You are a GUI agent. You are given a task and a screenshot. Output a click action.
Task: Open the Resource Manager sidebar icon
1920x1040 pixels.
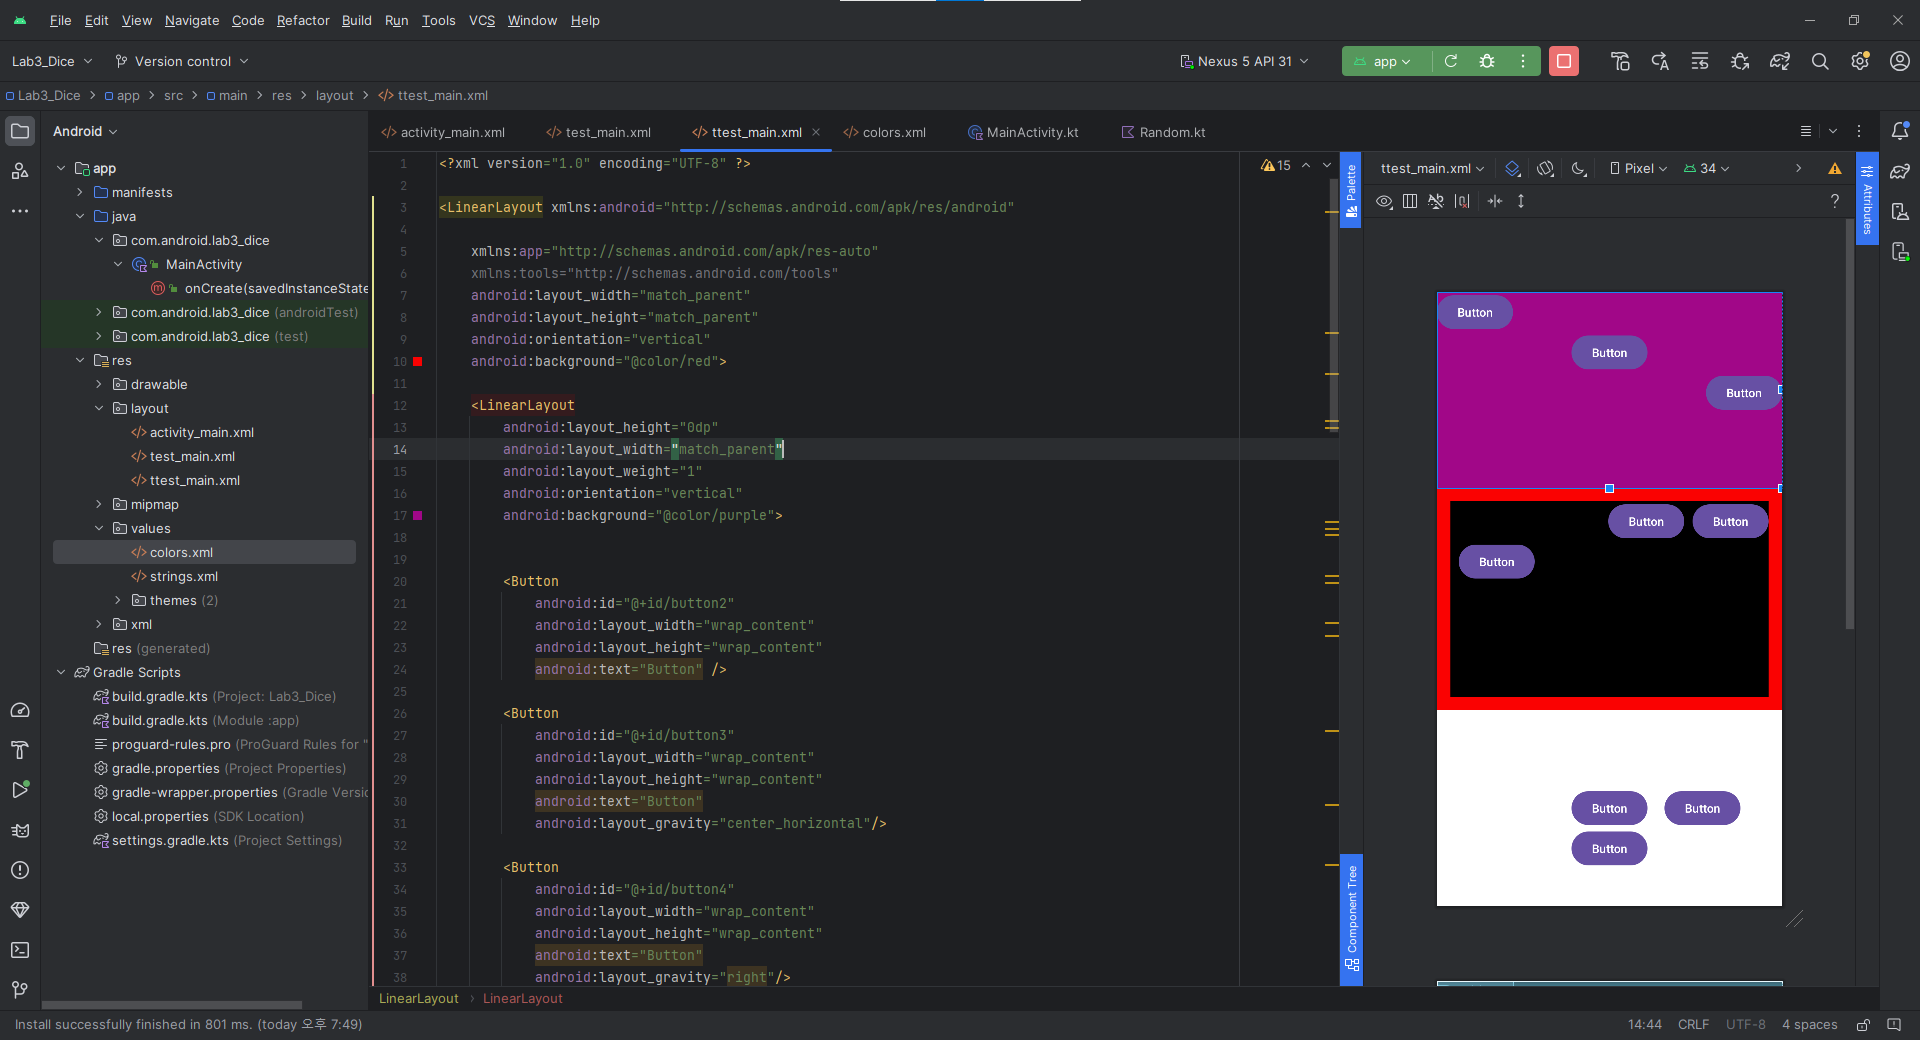(x=20, y=171)
